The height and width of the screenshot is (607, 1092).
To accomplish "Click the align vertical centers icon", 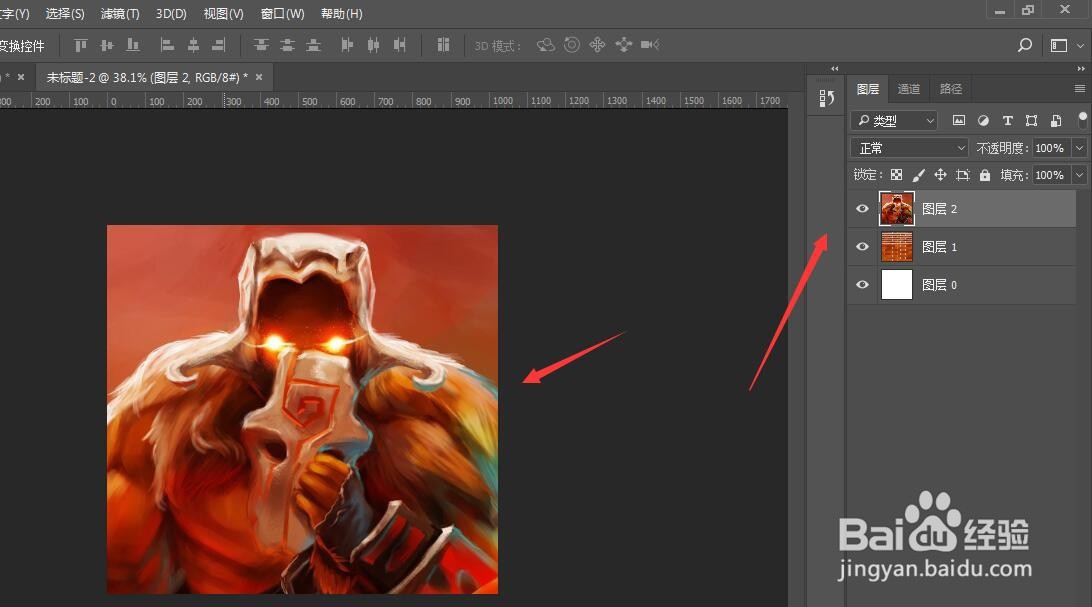I will pos(107,45).
